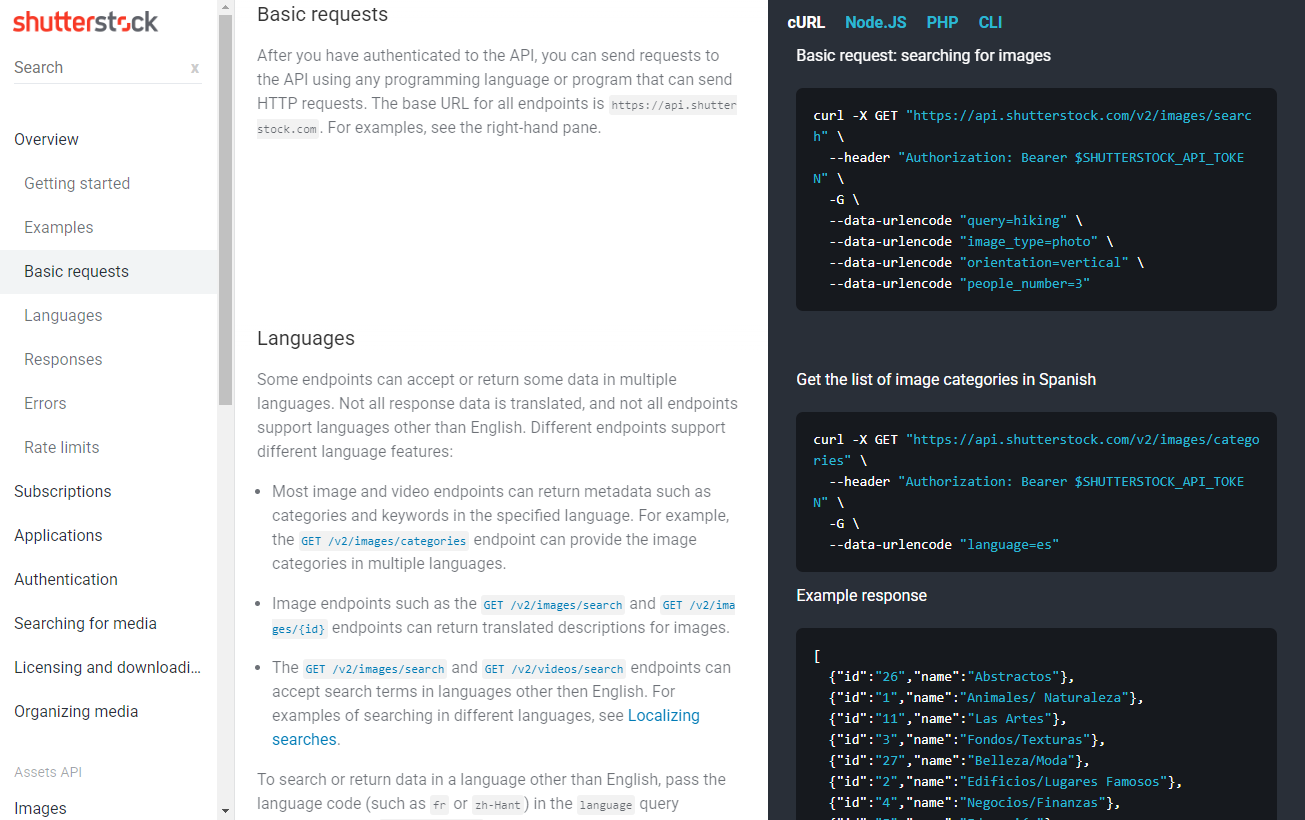Click the Languages heading in content
Image resolution: width=1305 pixels, height=820 pixels.
pyautogui.click(x=306, y=338)
